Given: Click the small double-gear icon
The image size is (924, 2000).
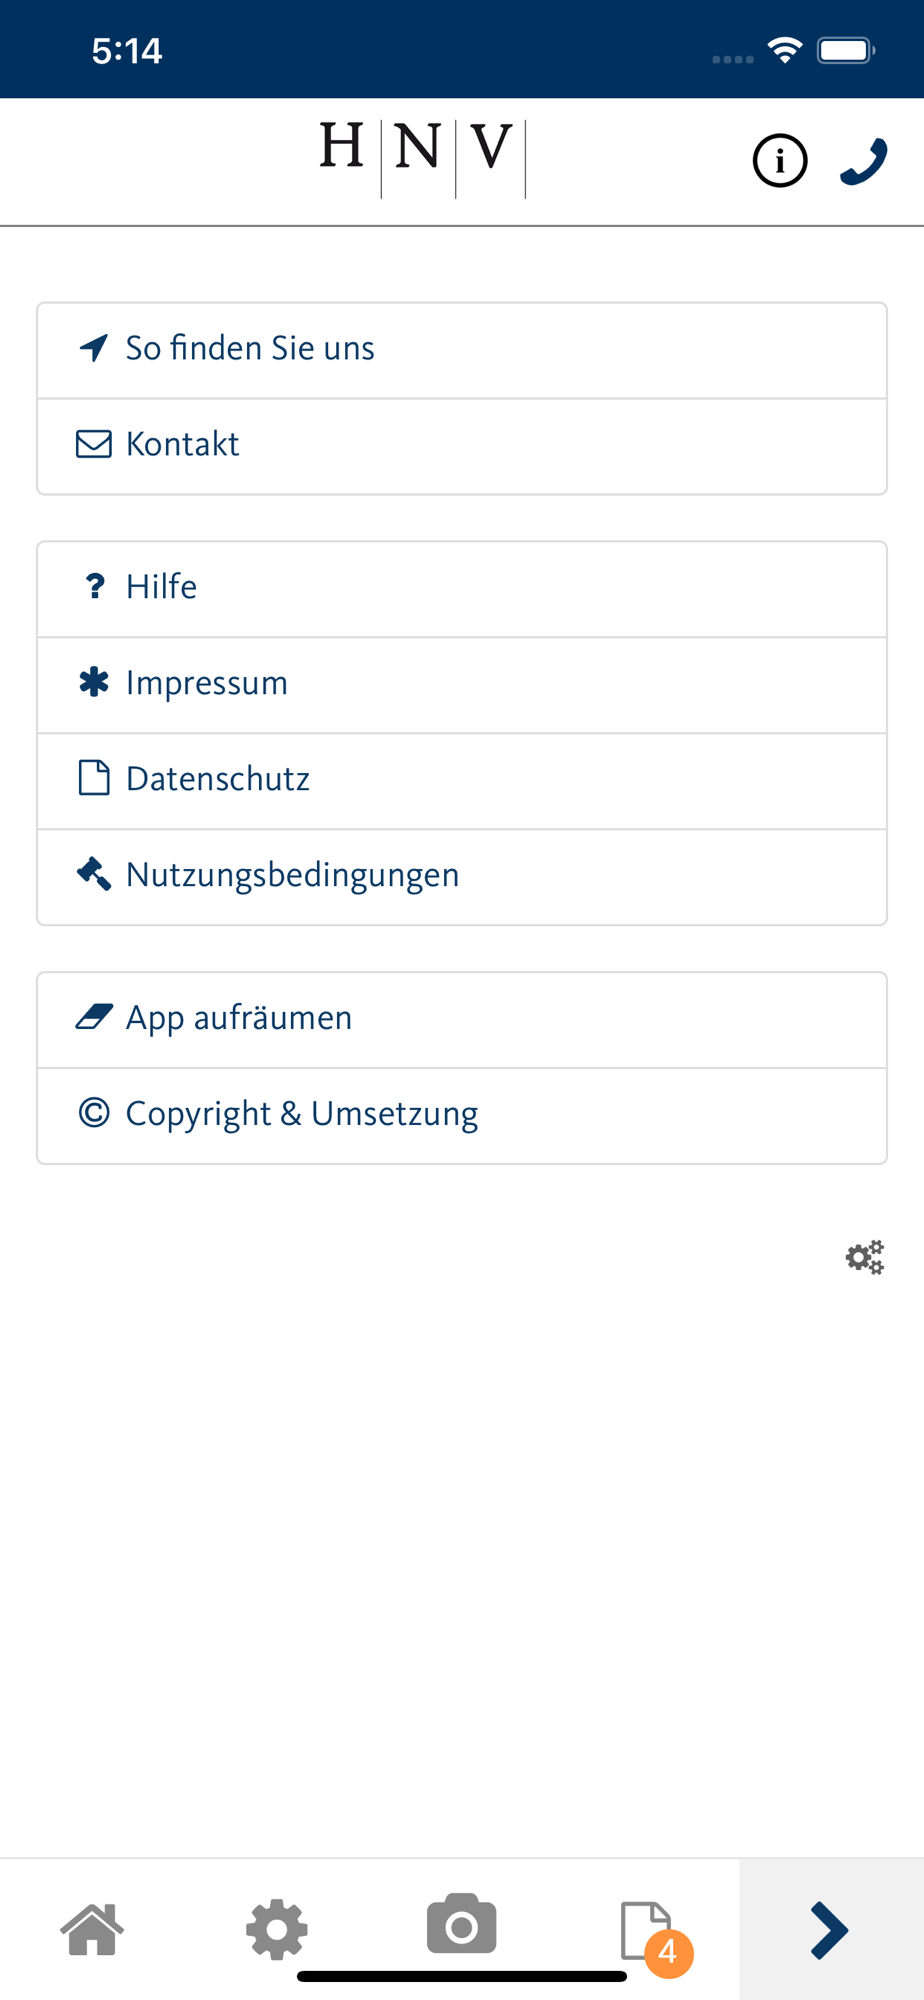Looking at the screenshot, I should point(865,1257).
